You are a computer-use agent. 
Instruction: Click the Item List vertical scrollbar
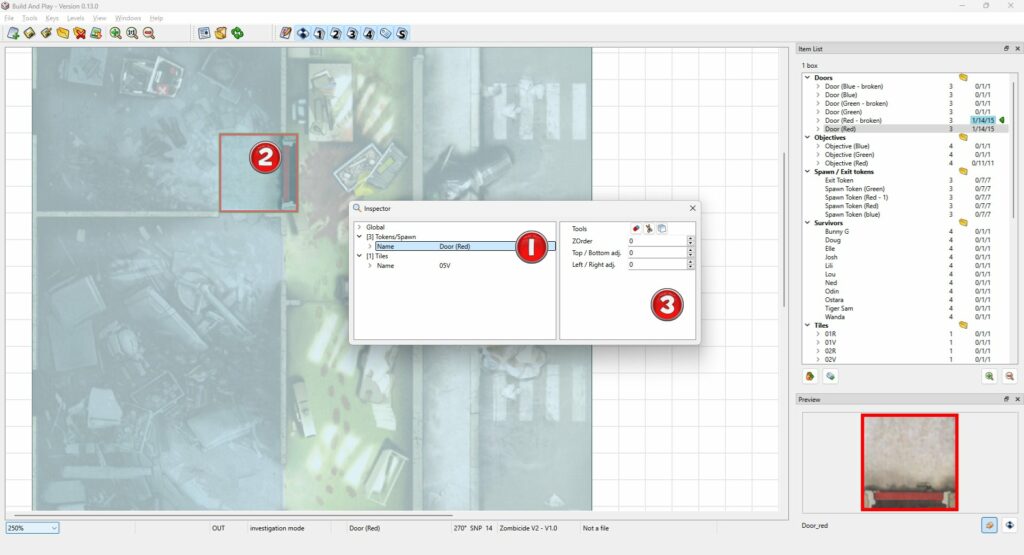(1013, 148)
